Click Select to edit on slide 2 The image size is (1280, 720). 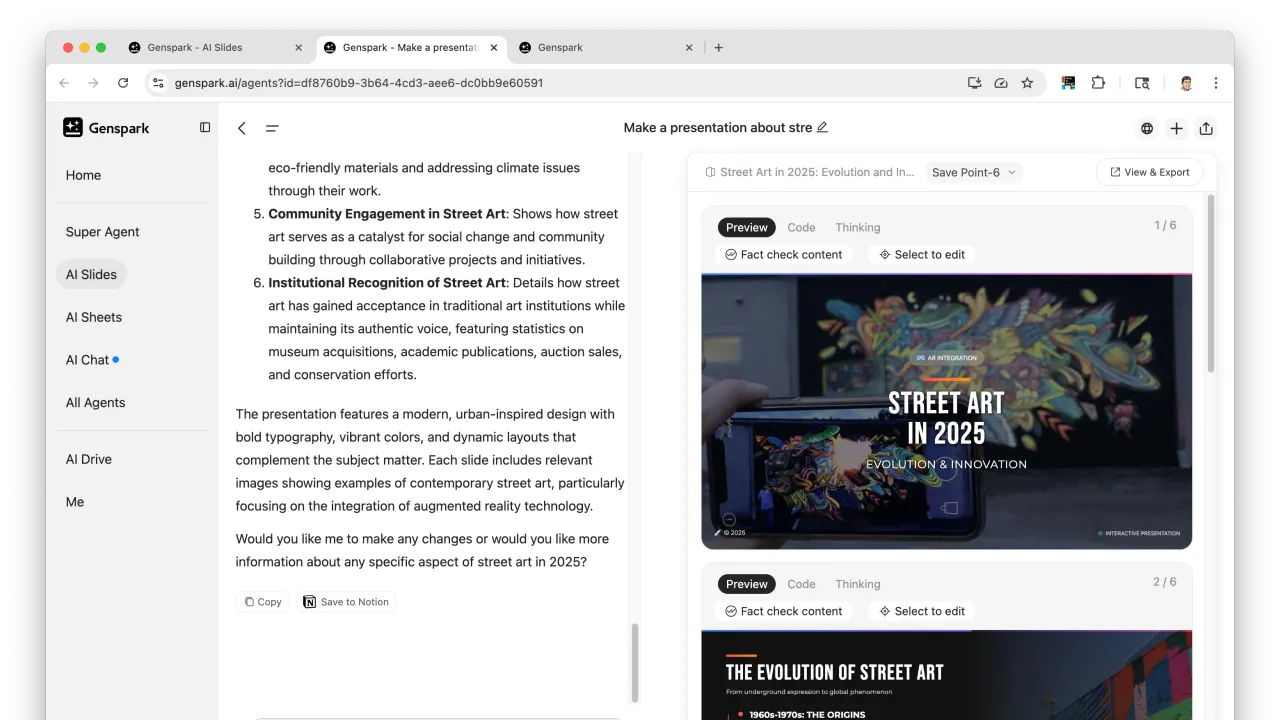(922, 611)
